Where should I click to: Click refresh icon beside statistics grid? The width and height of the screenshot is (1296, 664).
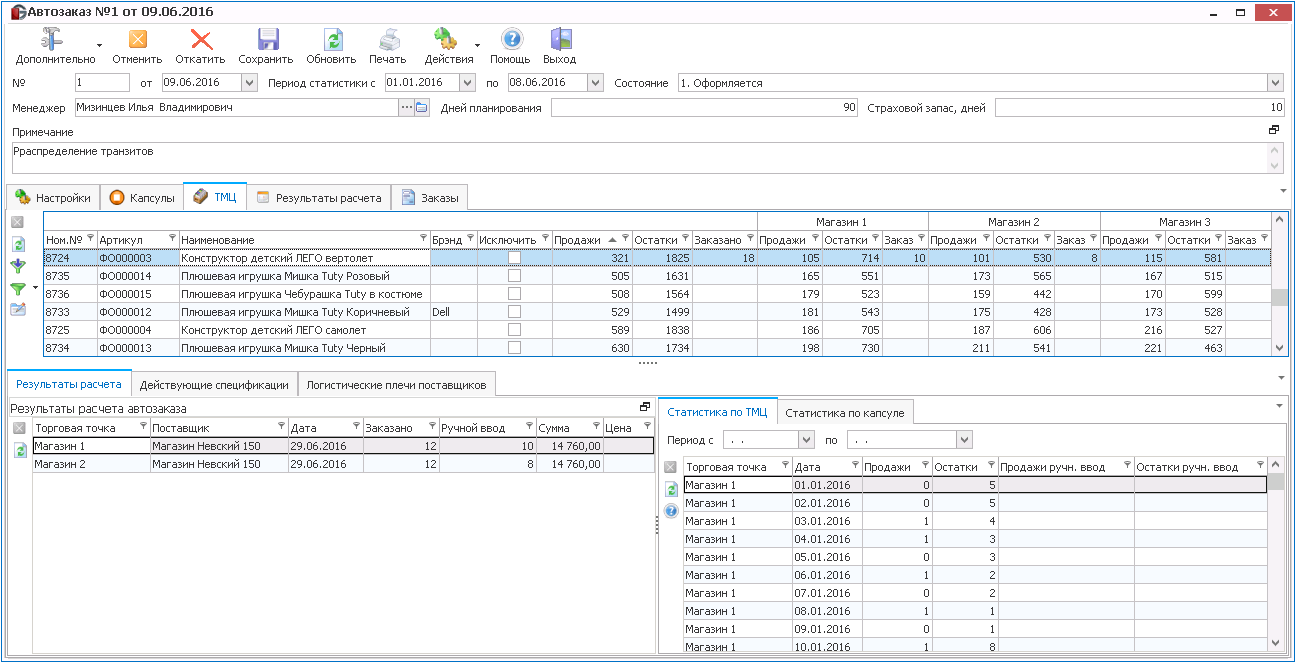671,489
